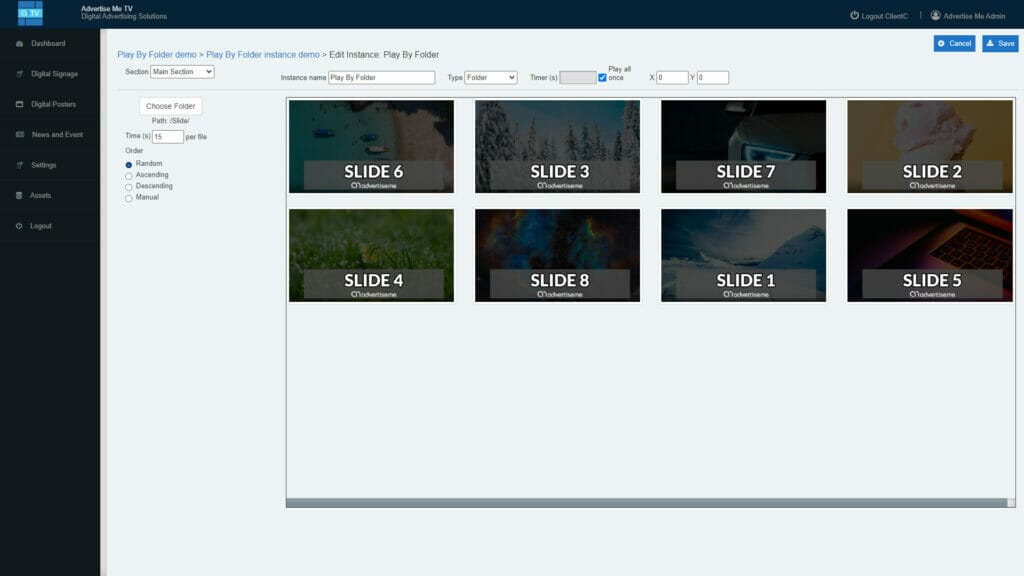Image resolution: width=1024 pixels, height=576 pixels.
Task: Open the Main Section dropdown
Action: click(181, 71)
